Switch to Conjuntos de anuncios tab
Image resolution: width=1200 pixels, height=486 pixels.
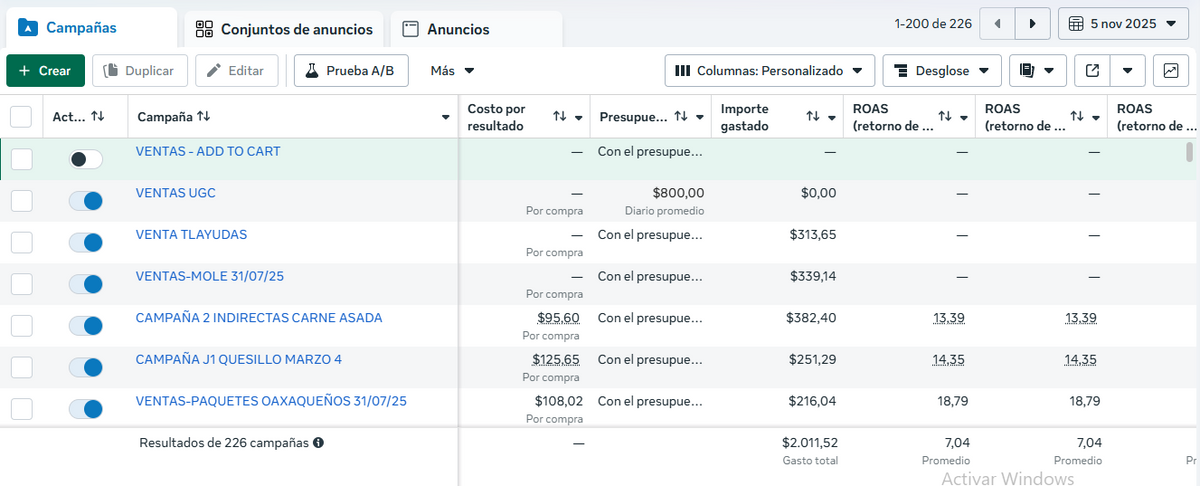(x=285, y=29)
